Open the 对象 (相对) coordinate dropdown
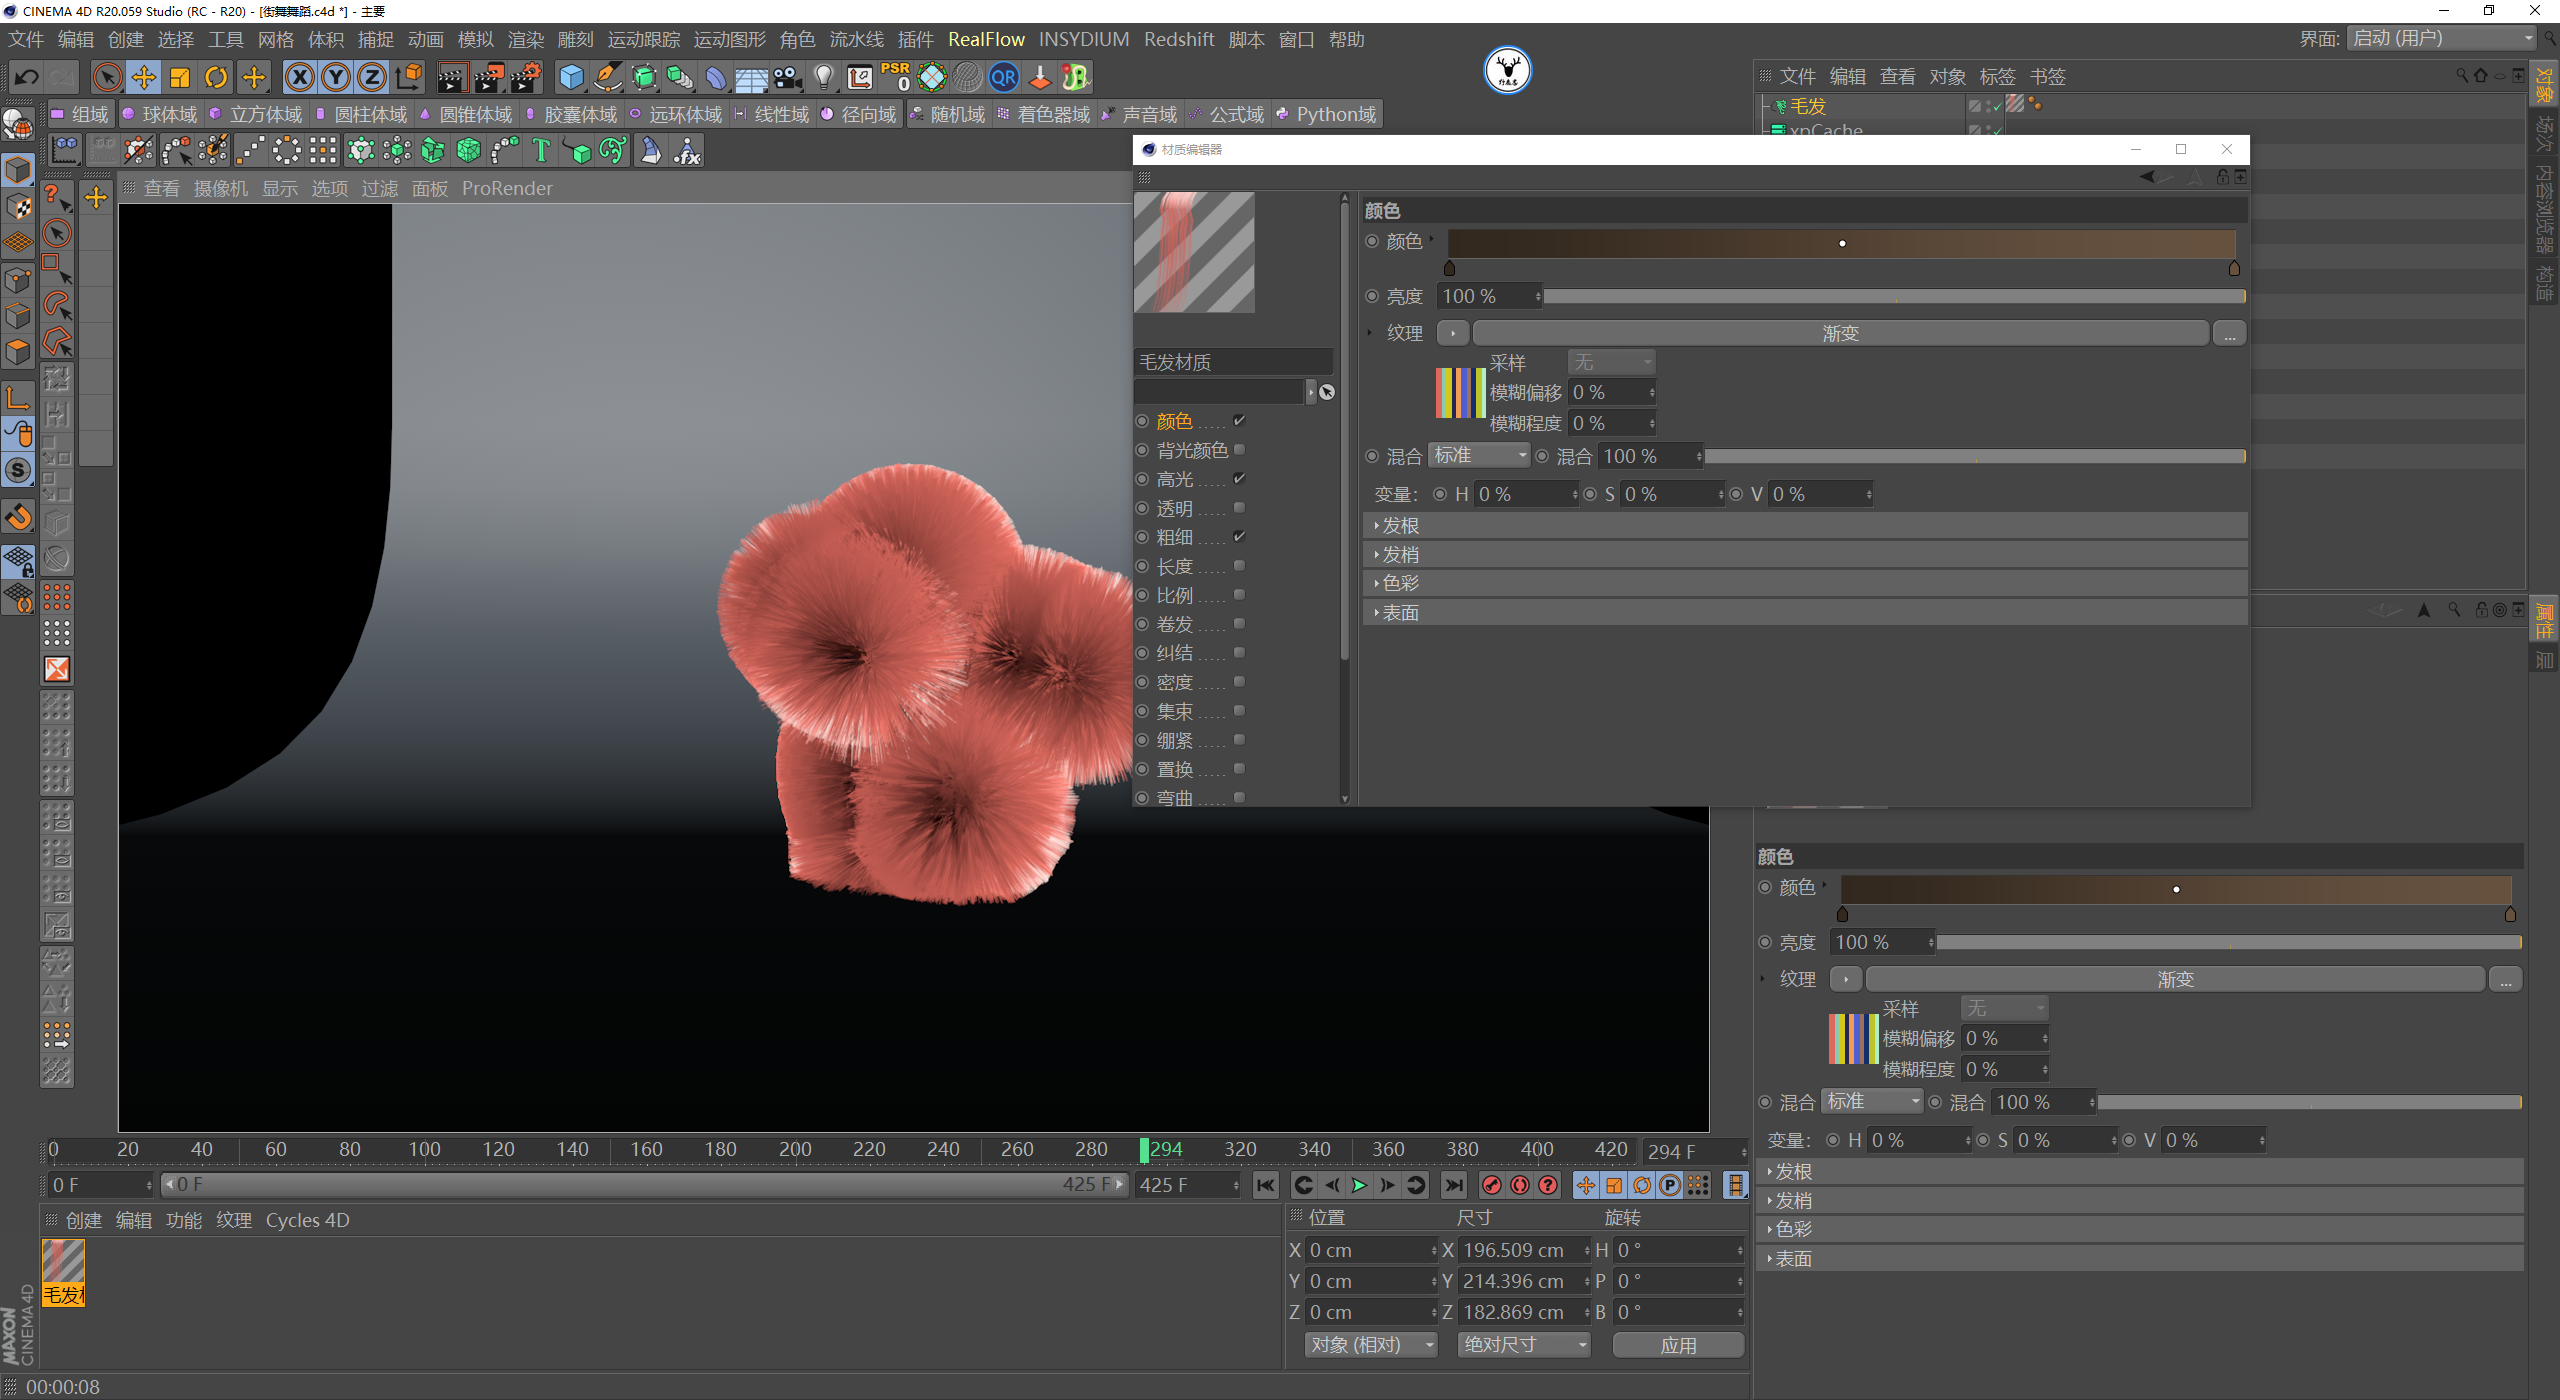 [1369, 1345]
